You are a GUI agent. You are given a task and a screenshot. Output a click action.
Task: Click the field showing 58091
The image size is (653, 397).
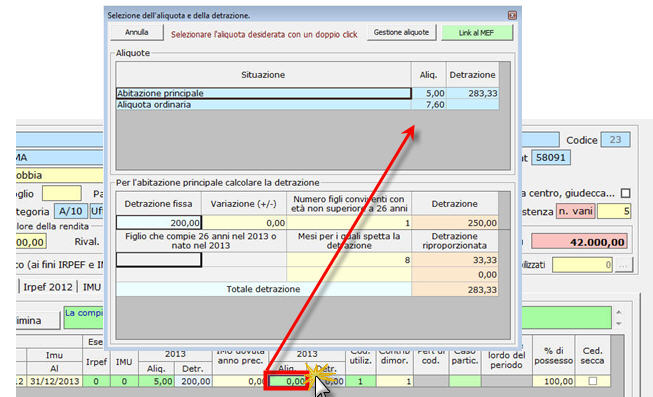click(551, 157)
